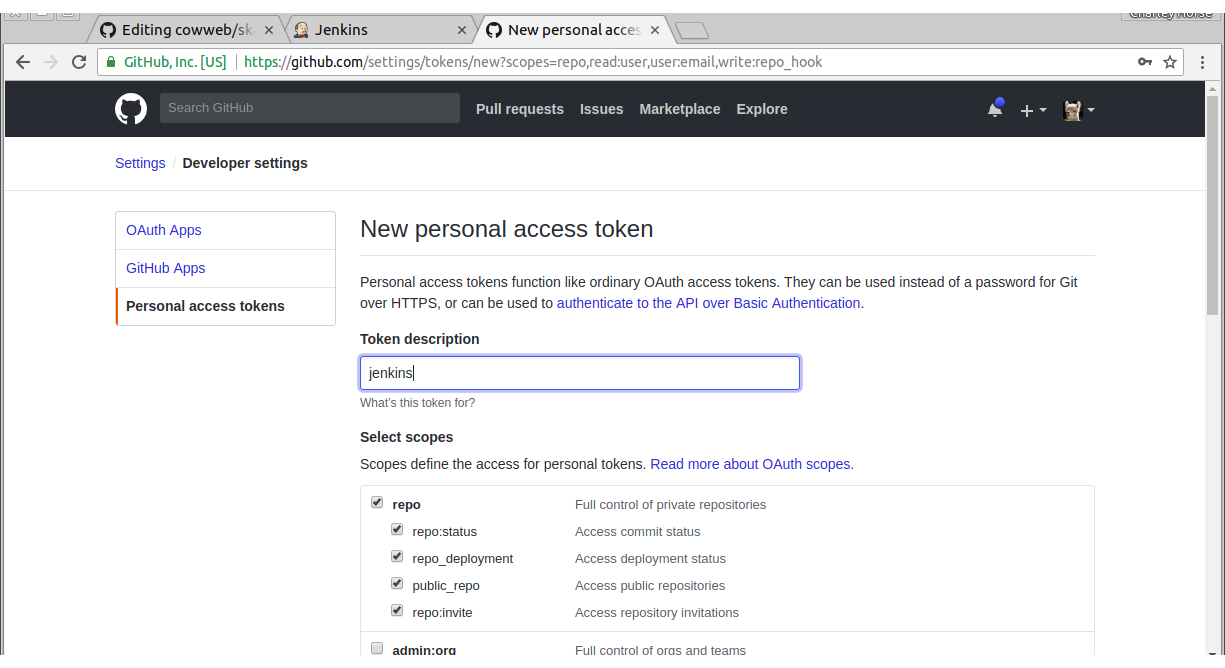Click the secure padlock icon

(112, 62)
